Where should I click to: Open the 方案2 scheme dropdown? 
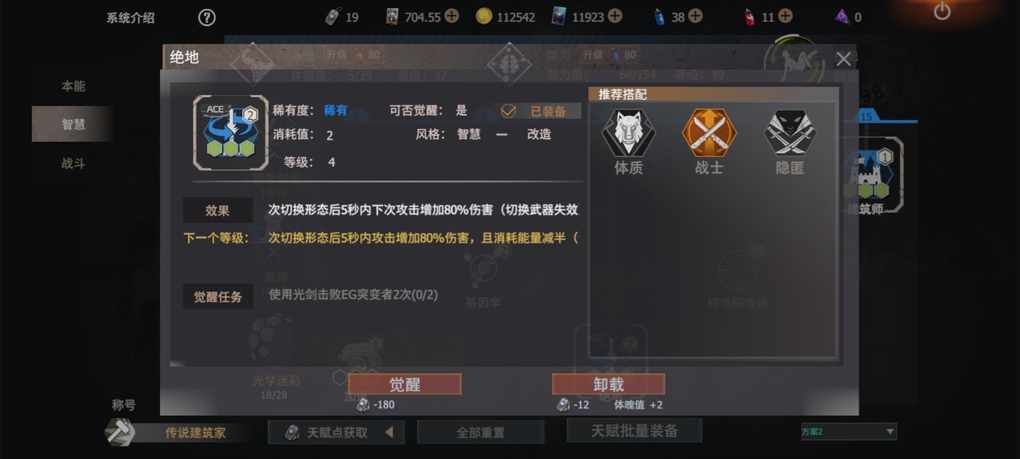pos(849,432)
